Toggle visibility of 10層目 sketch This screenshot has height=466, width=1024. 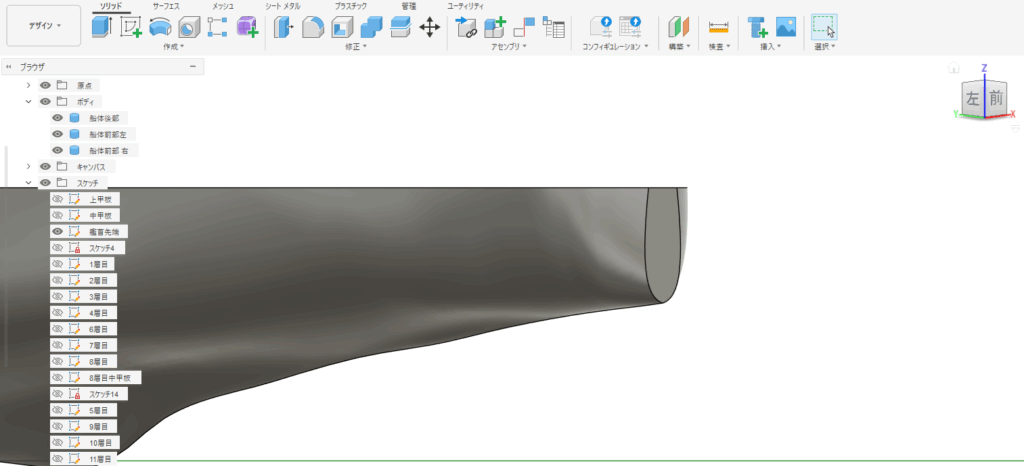pos(57,442)
